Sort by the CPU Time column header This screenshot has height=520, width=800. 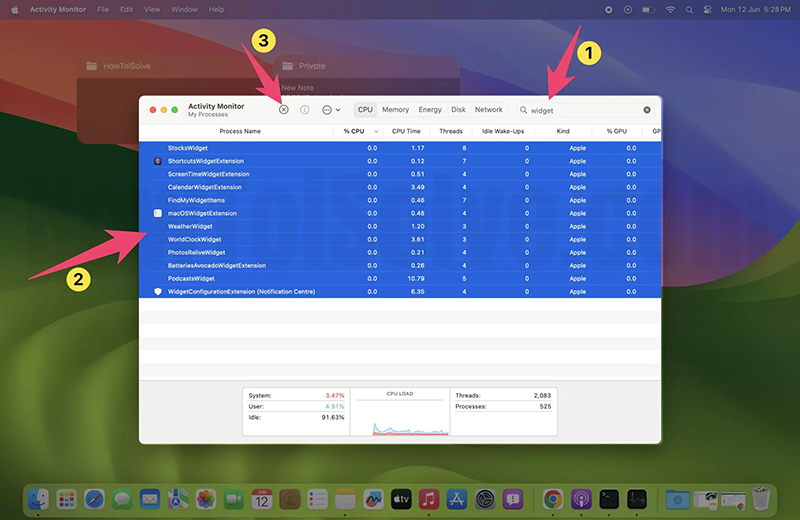(x=406, y=131)
